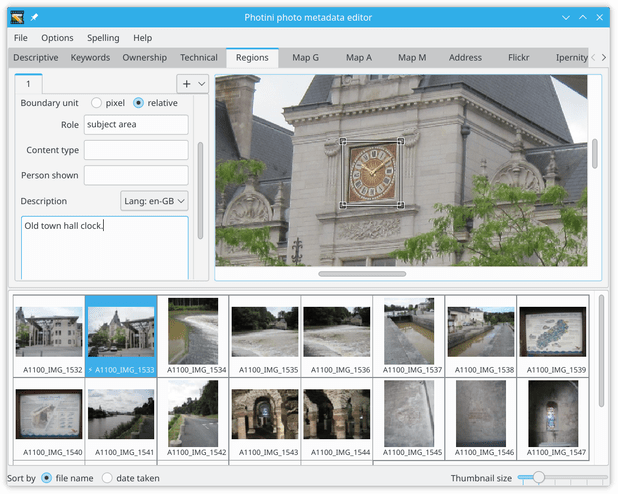Open the Lang: en-GB dropdown
Image resolution: width=618 pixels, height=494 pixels.
[x=154, y=201]
